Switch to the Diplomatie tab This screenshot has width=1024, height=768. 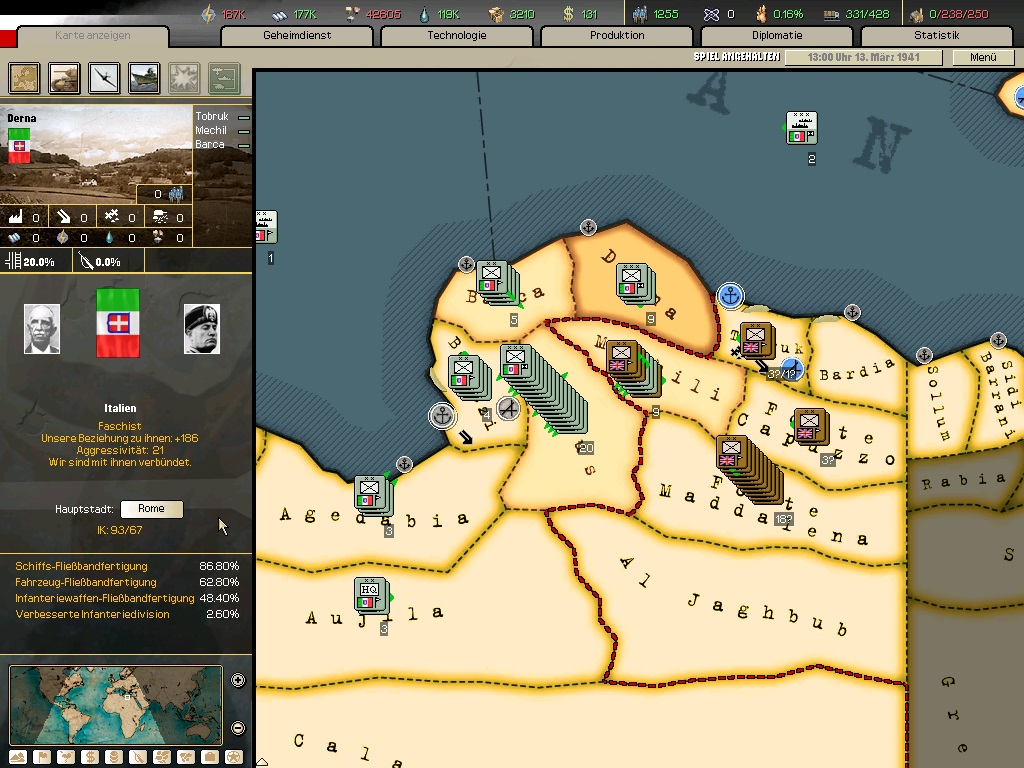coord(777,36)
